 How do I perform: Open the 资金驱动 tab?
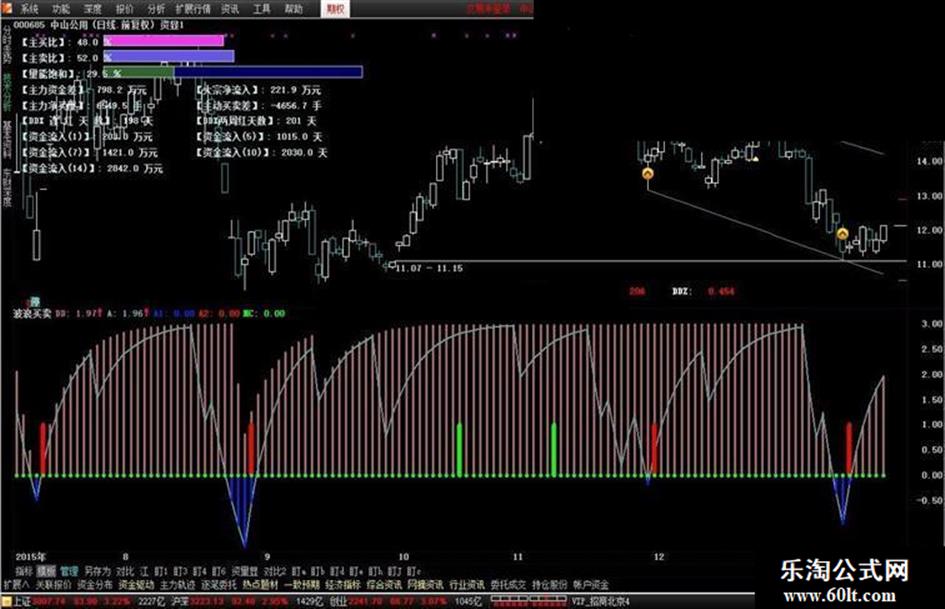[136, 585]
